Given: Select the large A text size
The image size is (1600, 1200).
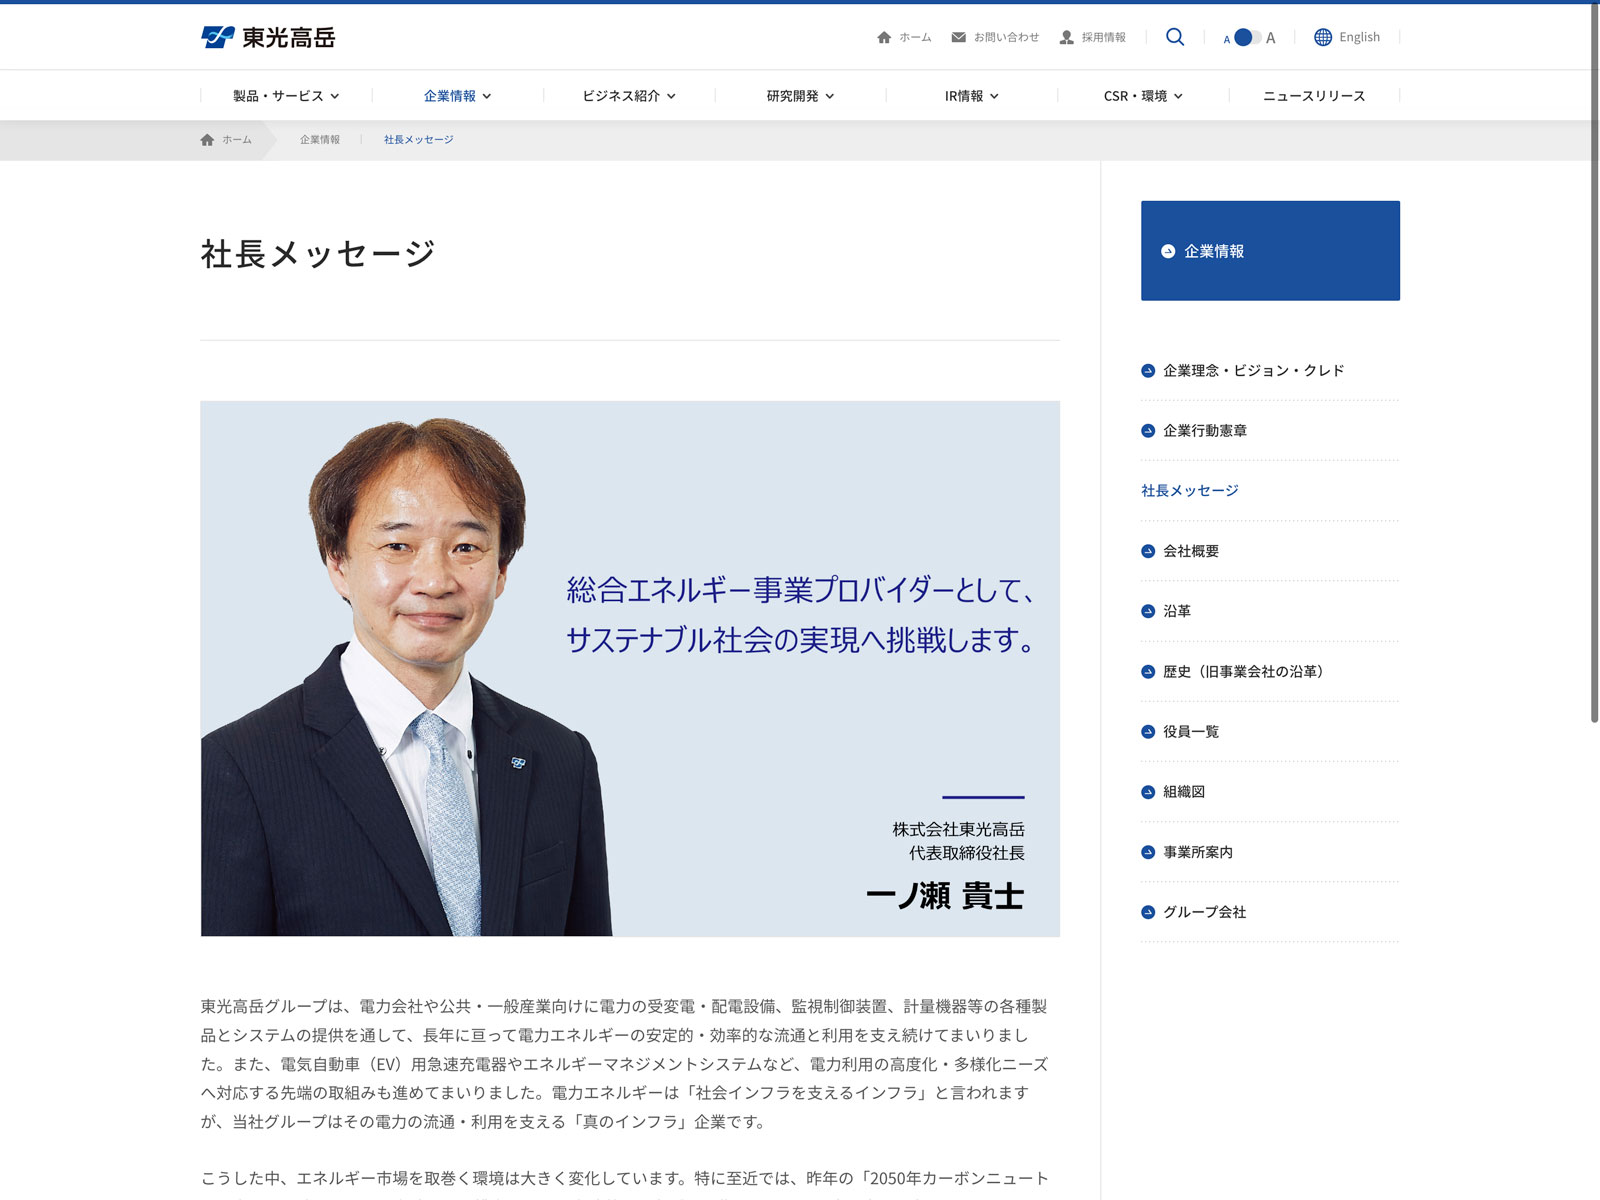Looking at the screenshot, I should (x=1271, y=38).
